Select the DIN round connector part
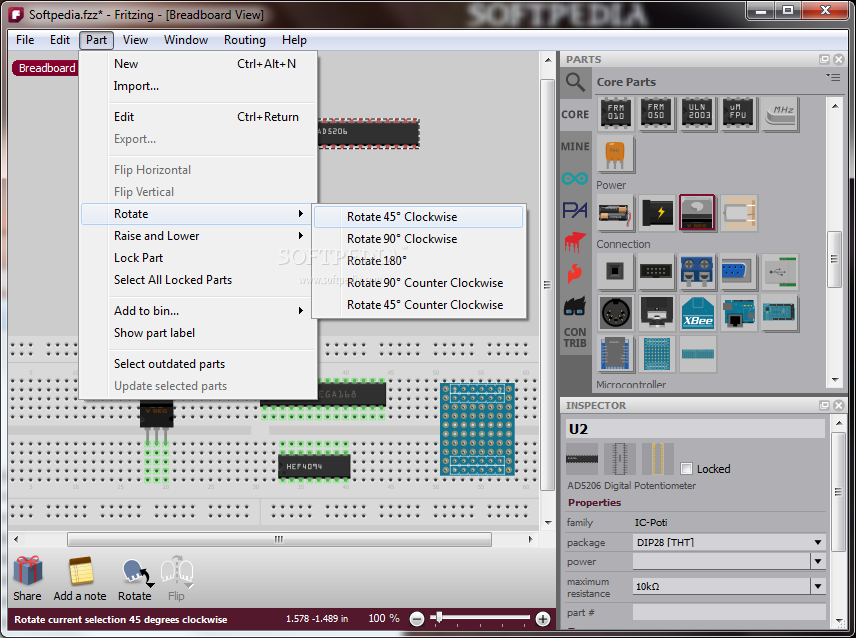856x638 pixels. (x=616, y=313)
